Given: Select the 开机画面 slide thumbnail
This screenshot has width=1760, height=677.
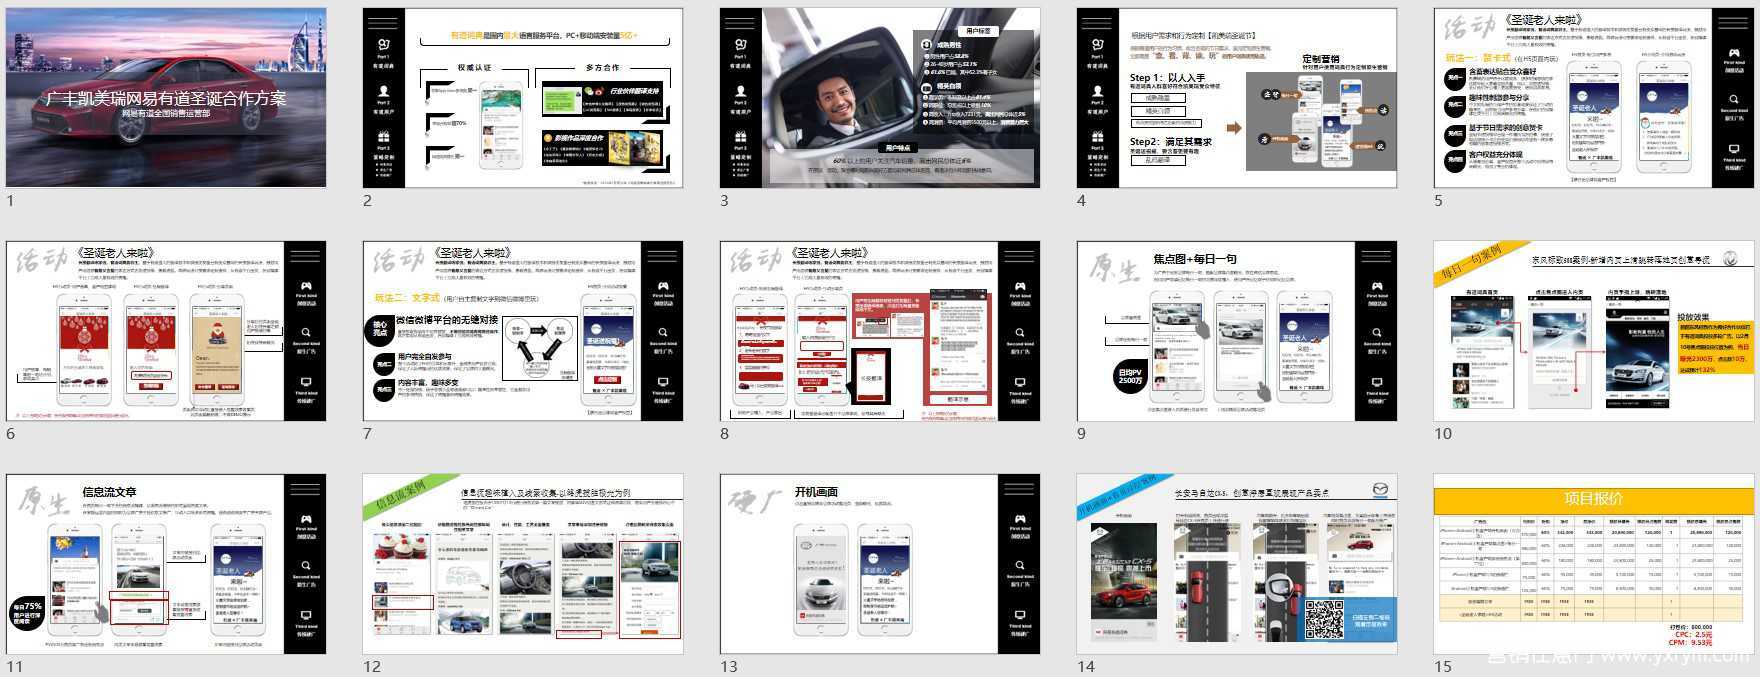Looking at the screenshot, I should pos(880,564).
